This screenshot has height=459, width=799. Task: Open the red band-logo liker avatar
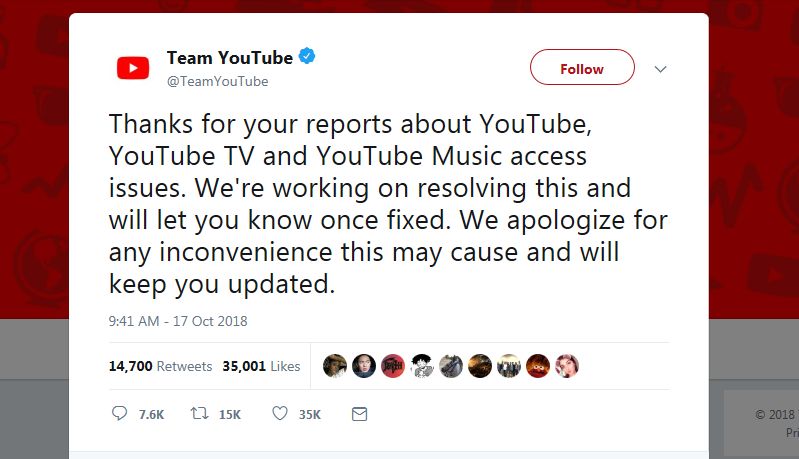393,366
